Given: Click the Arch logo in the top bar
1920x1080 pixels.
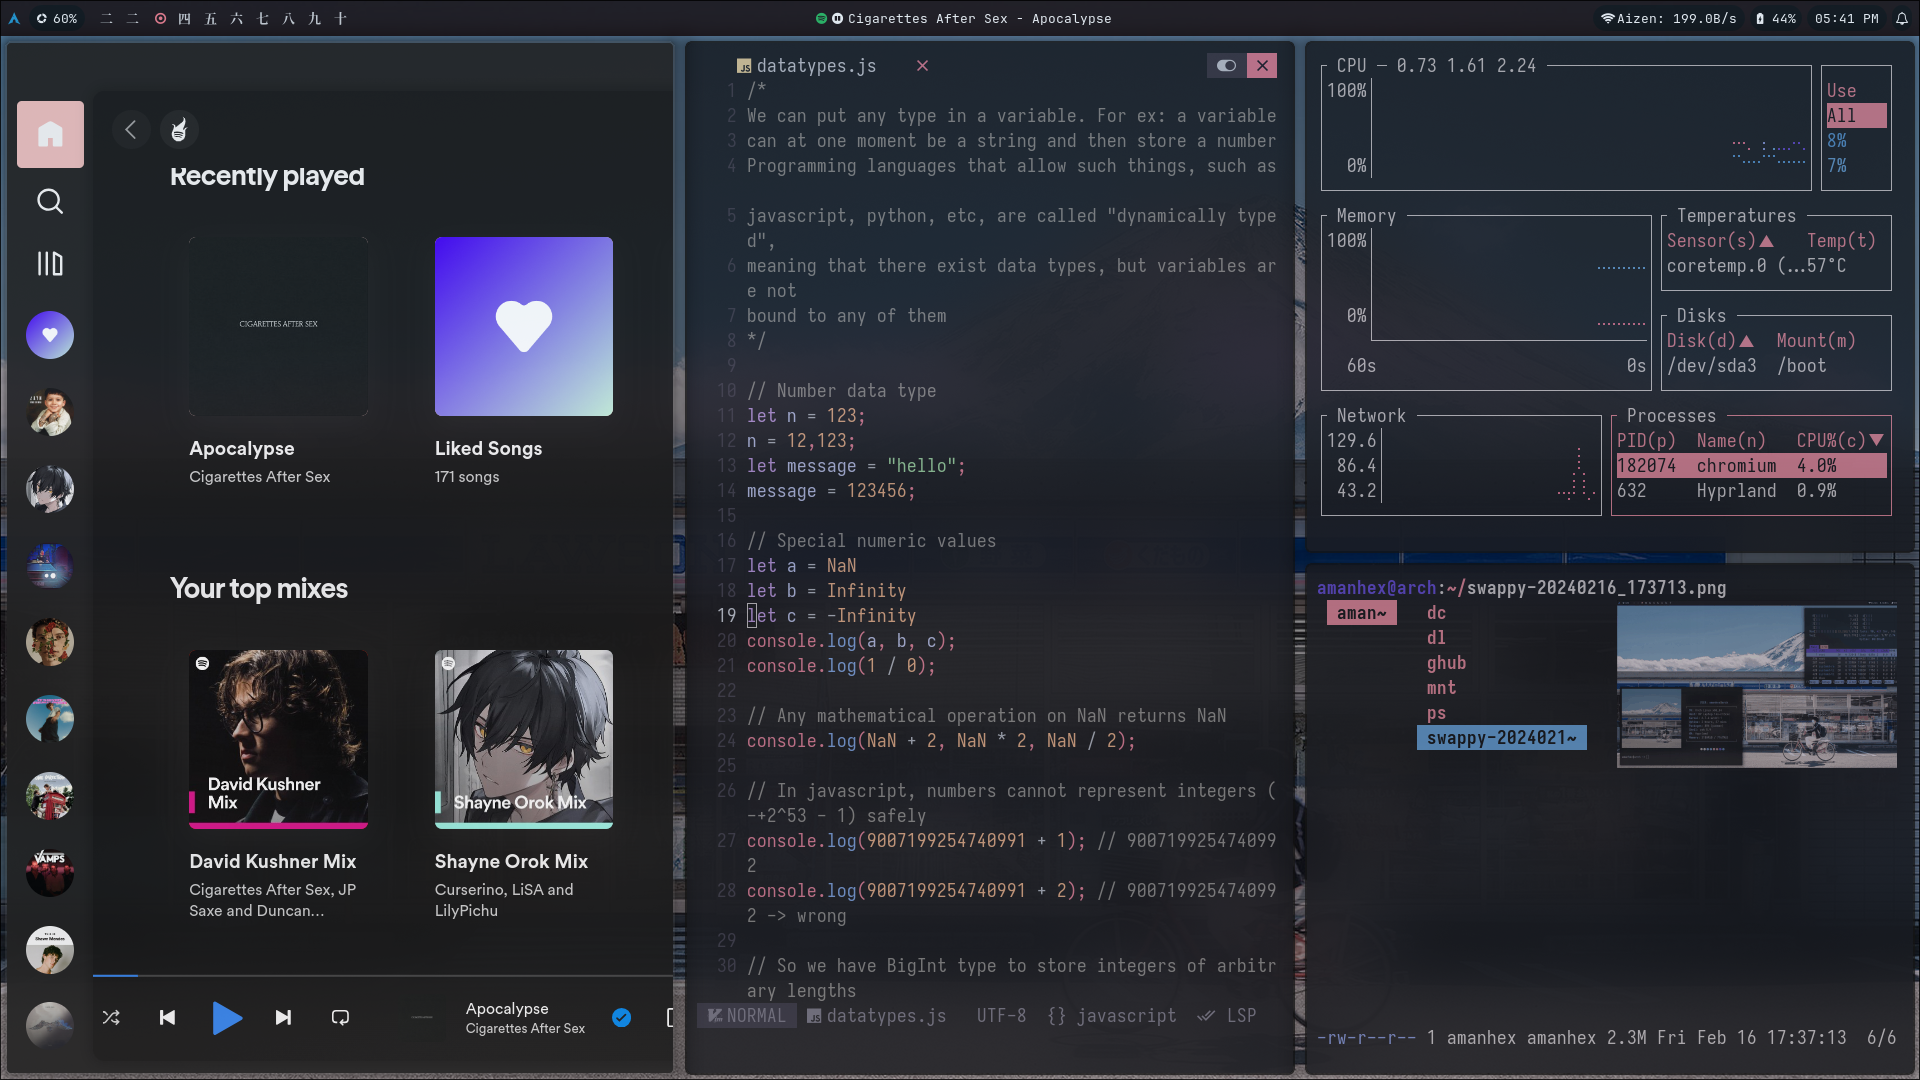Looking at the screenshot, I should (14, 18).
